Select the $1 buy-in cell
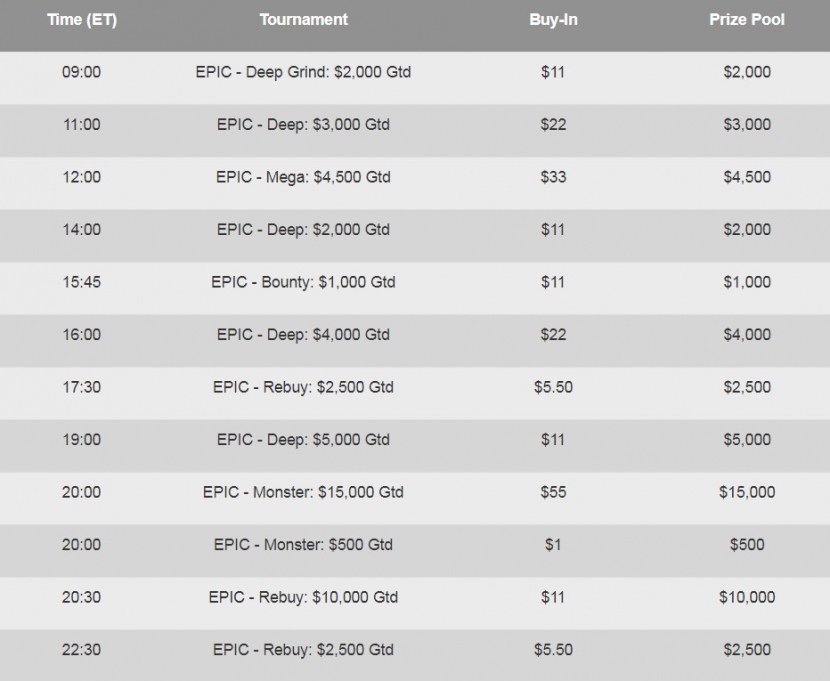Screen dimensions: 830x681 pyautogui.click(x=553, y=545)
